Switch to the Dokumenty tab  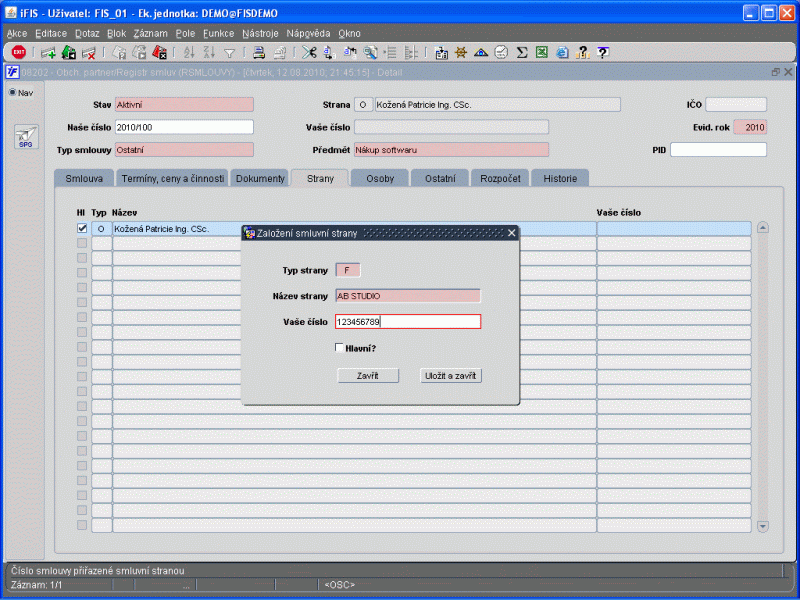click(259, 178)
